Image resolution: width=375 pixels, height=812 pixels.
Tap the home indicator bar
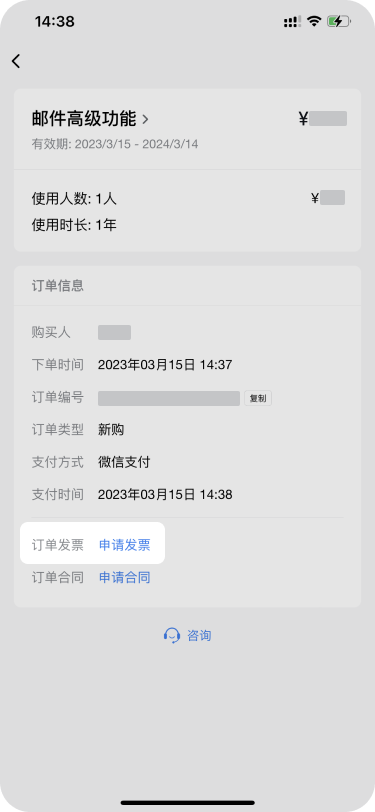pos(188,803)
